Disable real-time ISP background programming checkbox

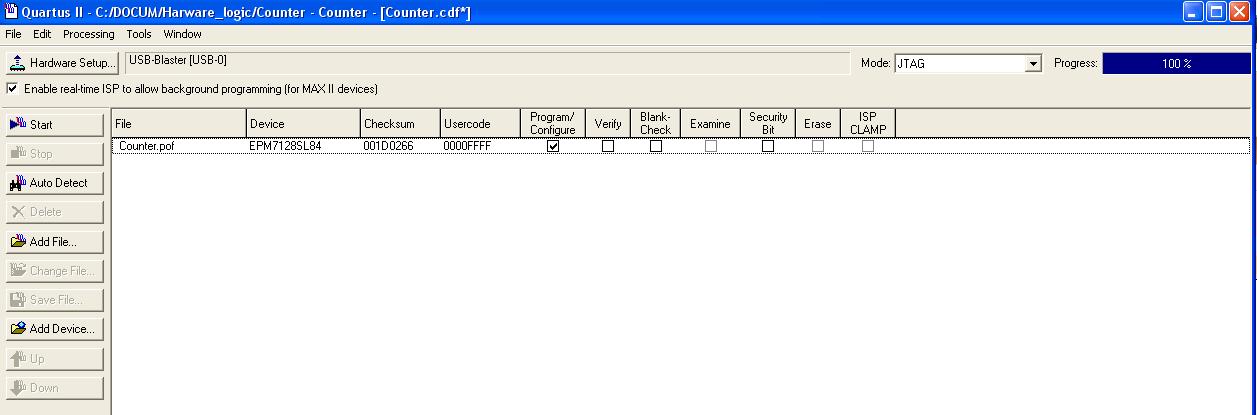click(x=12, y=89)
